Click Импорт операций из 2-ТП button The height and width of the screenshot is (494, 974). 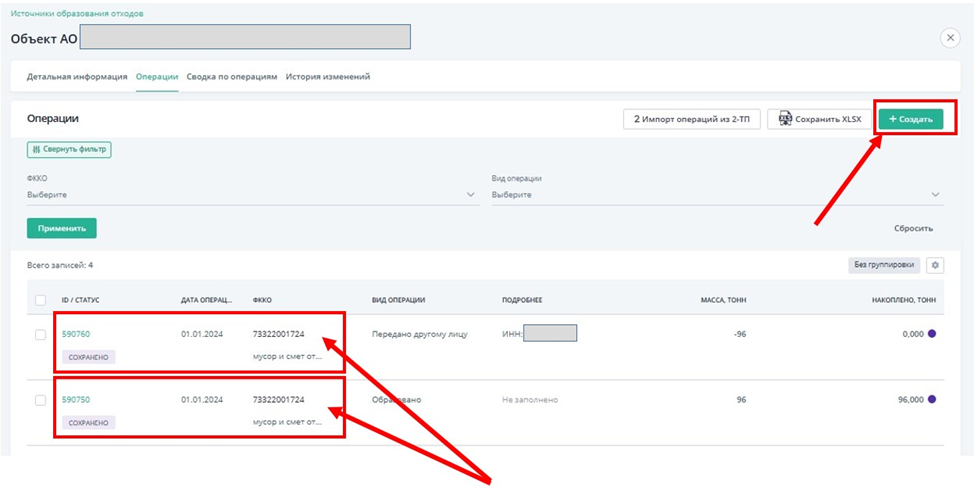click(691, 119)
